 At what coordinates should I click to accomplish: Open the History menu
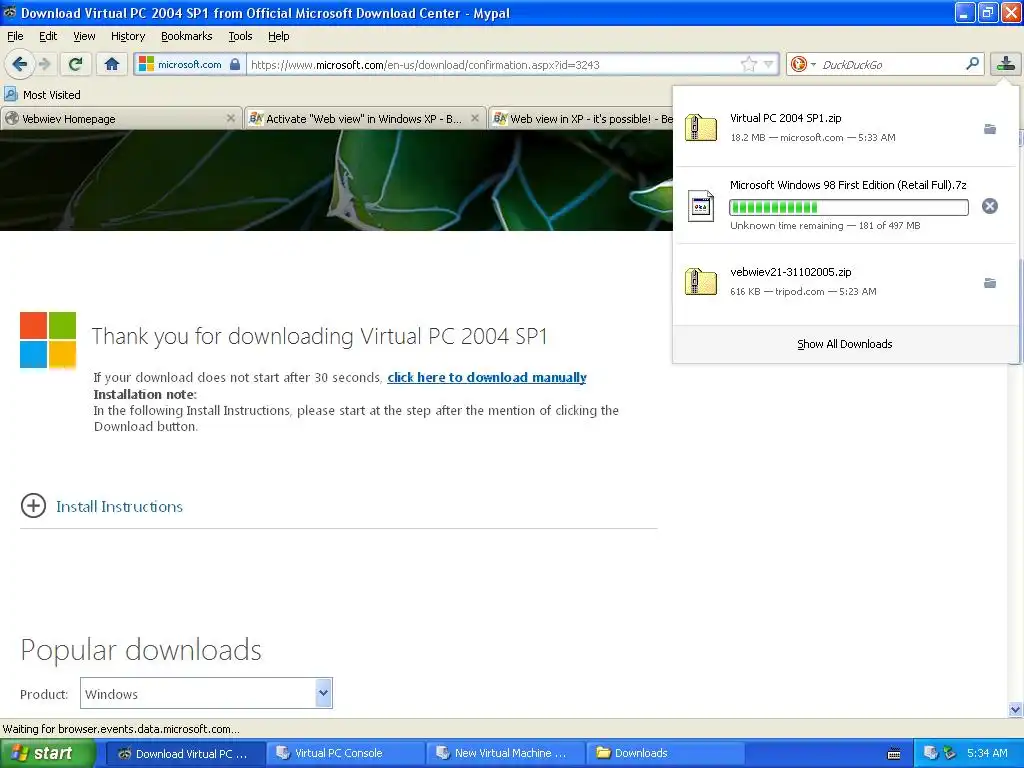[x=127, y=36]
